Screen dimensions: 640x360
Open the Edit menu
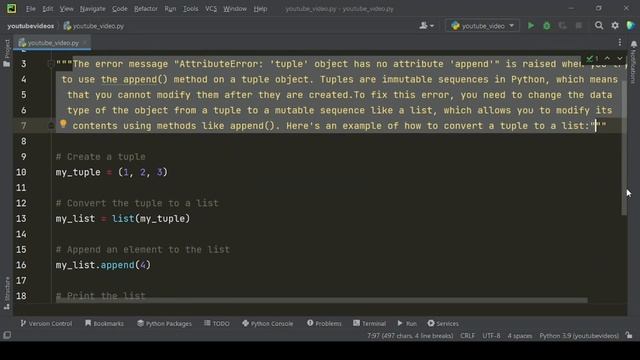[48, 9]
